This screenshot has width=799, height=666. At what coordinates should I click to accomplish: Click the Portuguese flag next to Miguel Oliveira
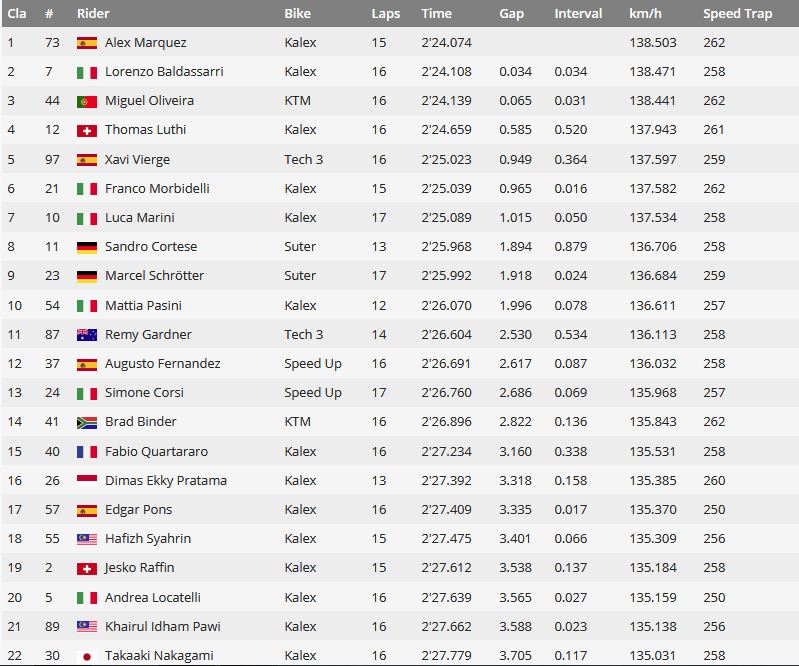coord(87,102)
